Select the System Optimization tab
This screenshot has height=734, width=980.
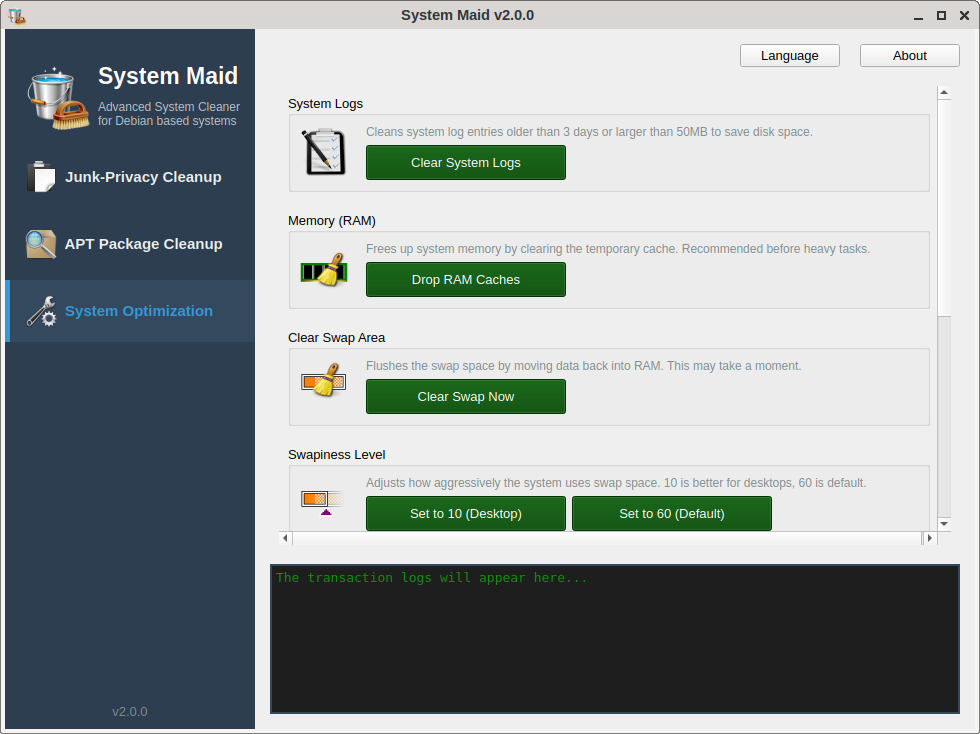pos(138,311)
